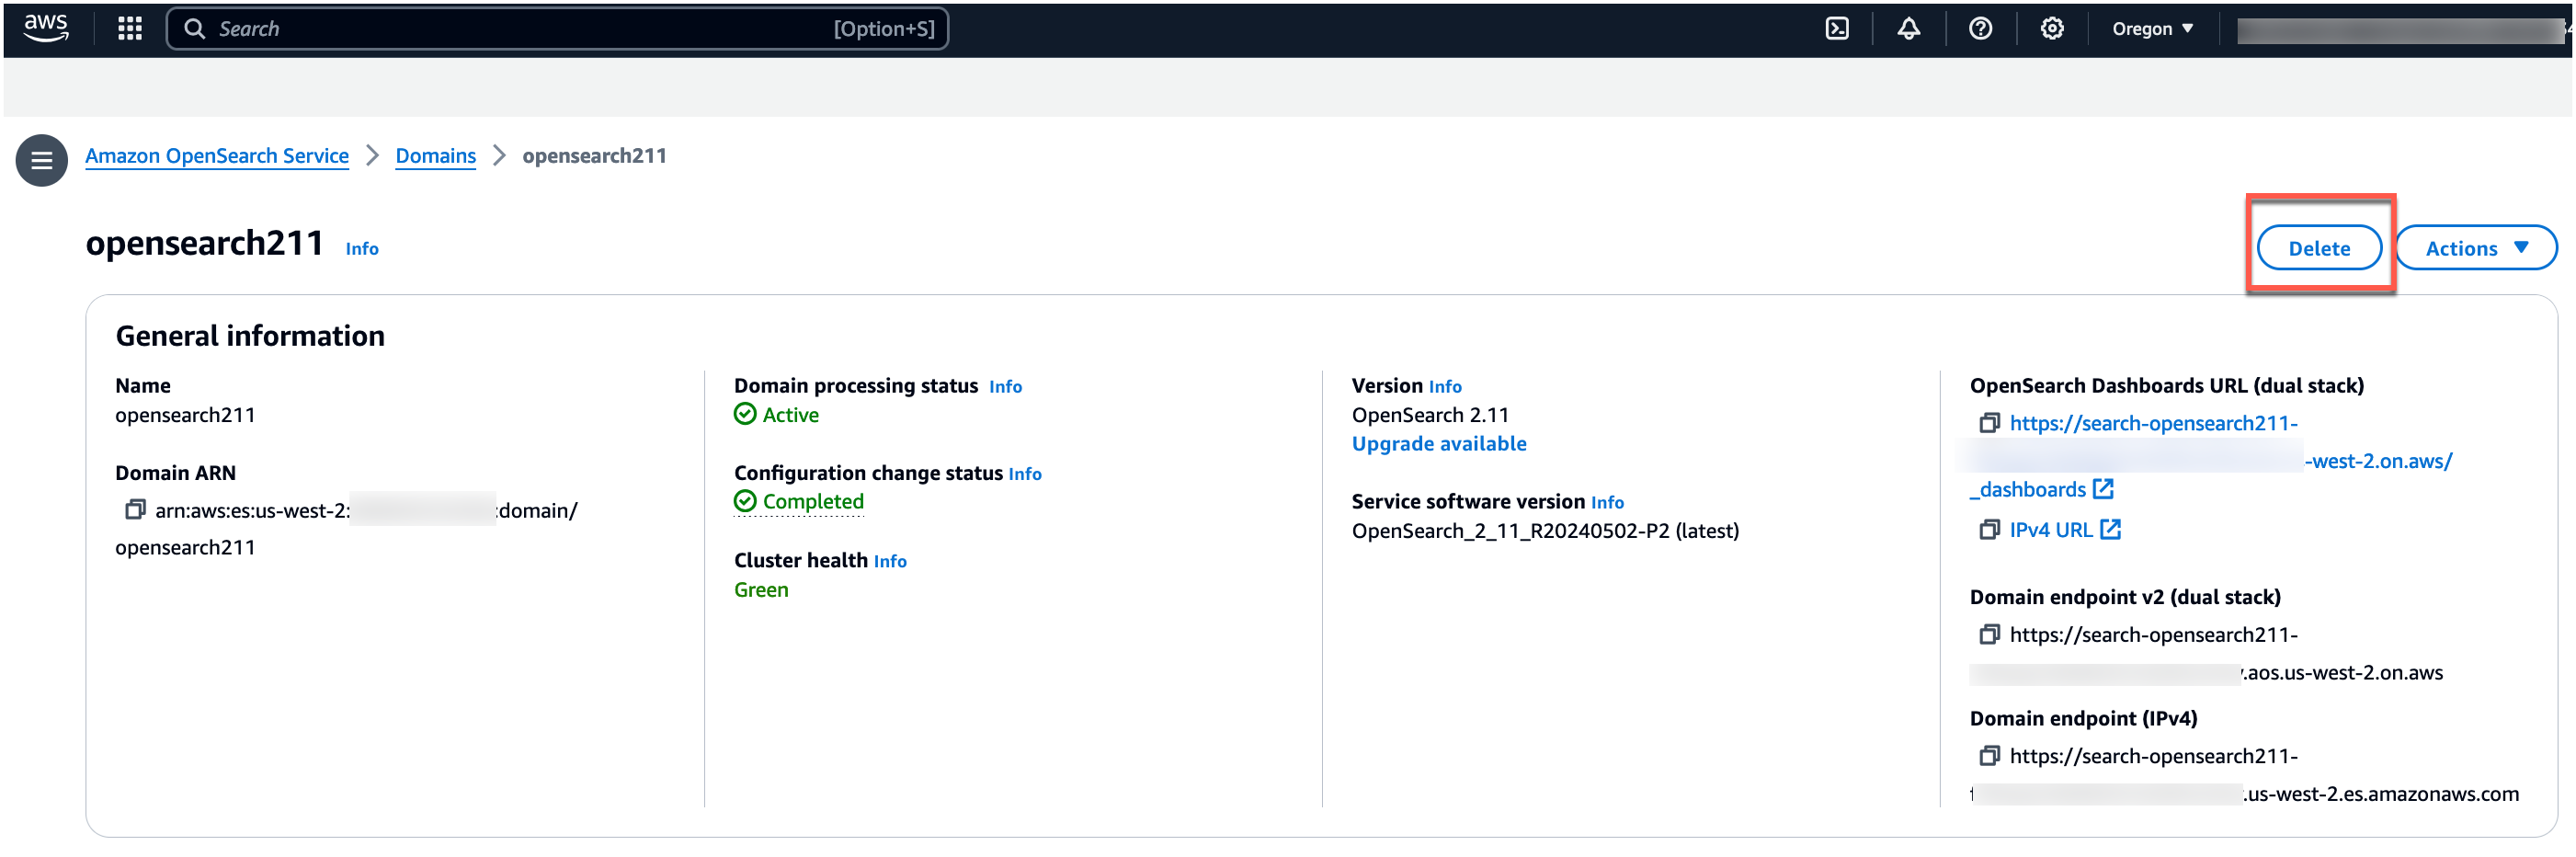The image size is (2576, 857).
Task: Open Info for Configuration change status
Action: point(1024,474)
